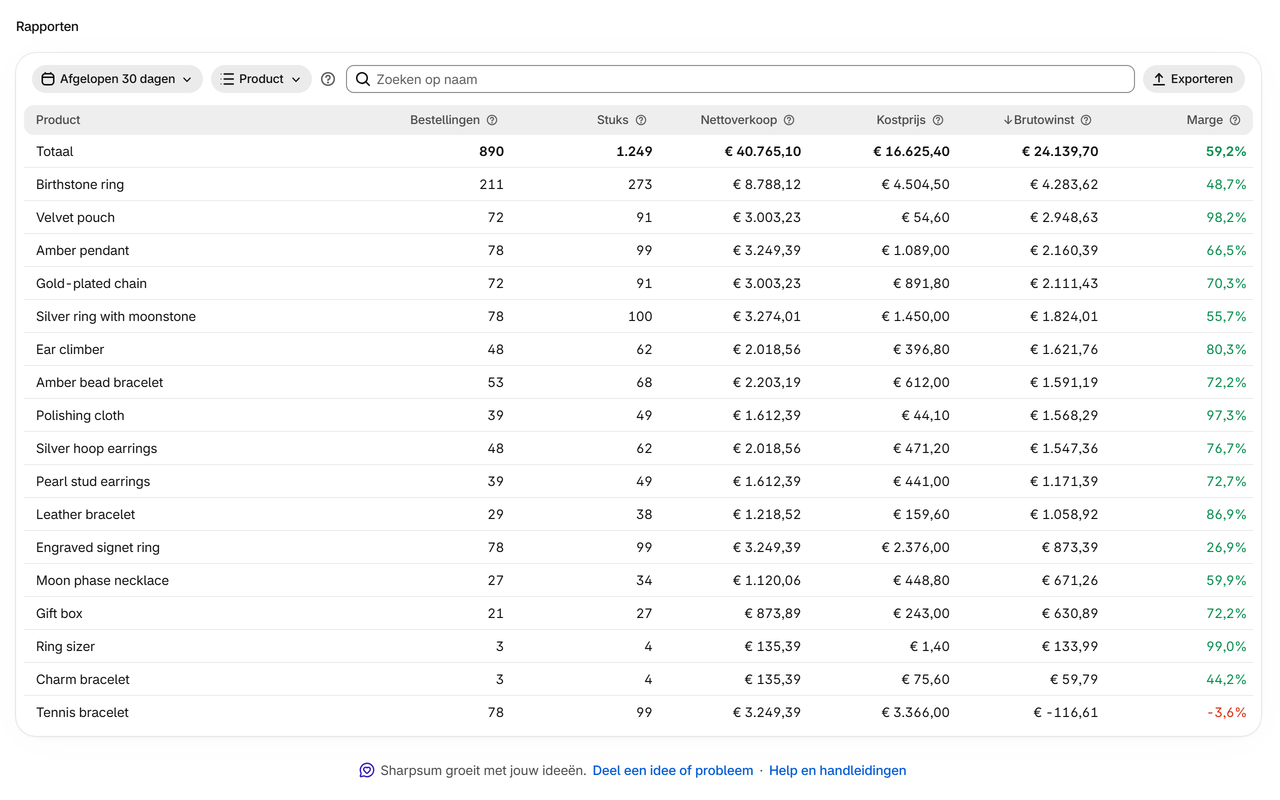Click the Brutowinst column help icon
Image resolution: width=1280 pixels, height=800 pixels.
(1086, 120)
